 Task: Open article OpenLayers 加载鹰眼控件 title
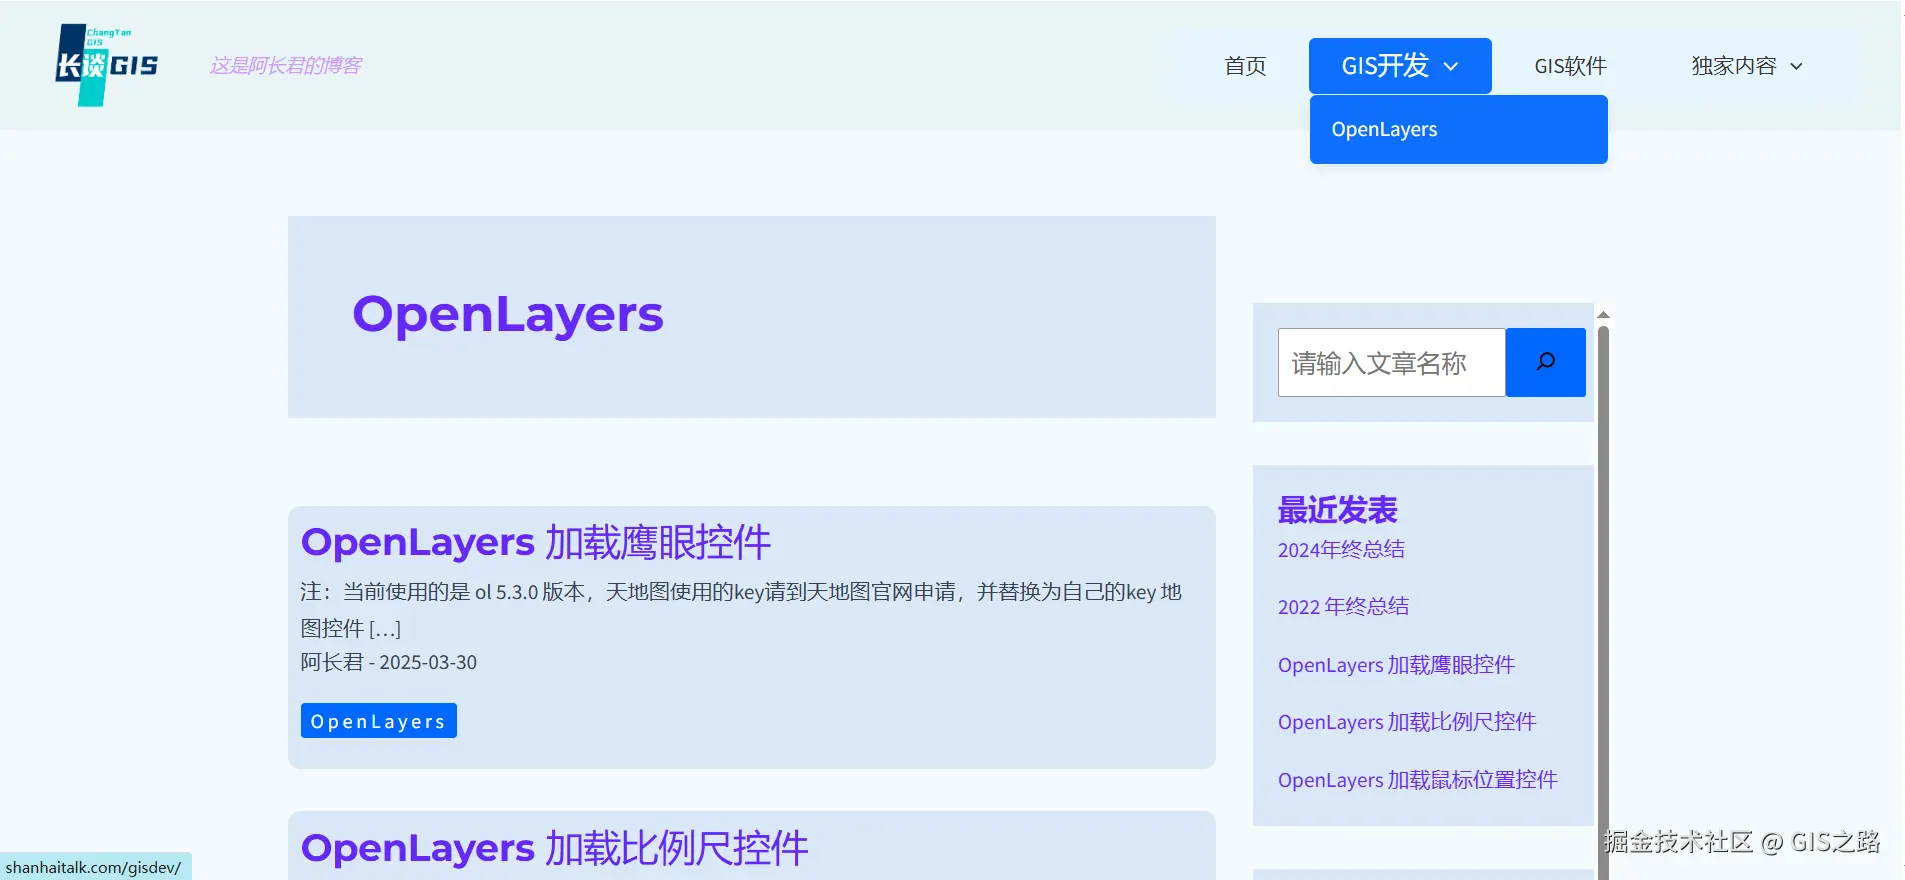pyautogui.click(x=536, y=542)
